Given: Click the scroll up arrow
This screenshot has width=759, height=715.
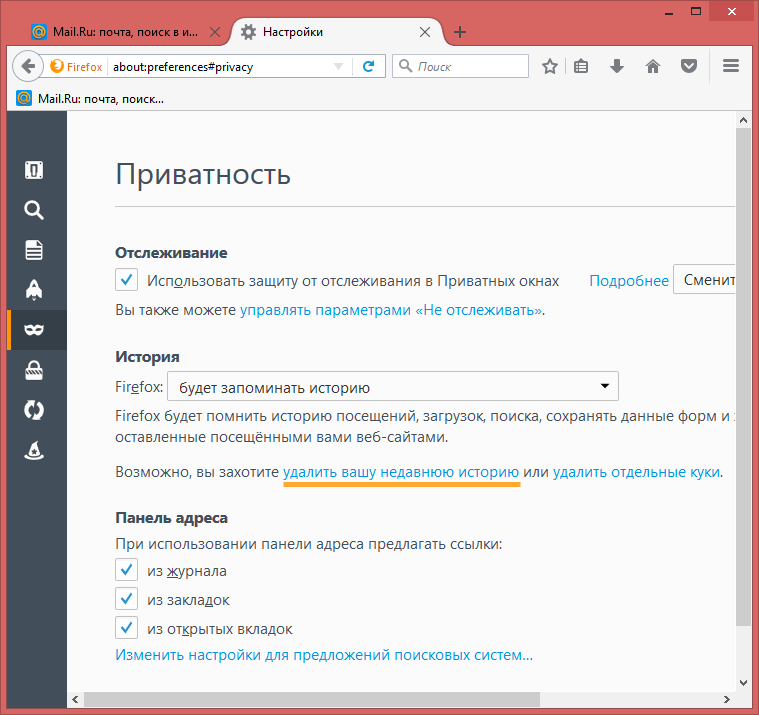Looking at the screenshot, I should [x=744, y=120].
